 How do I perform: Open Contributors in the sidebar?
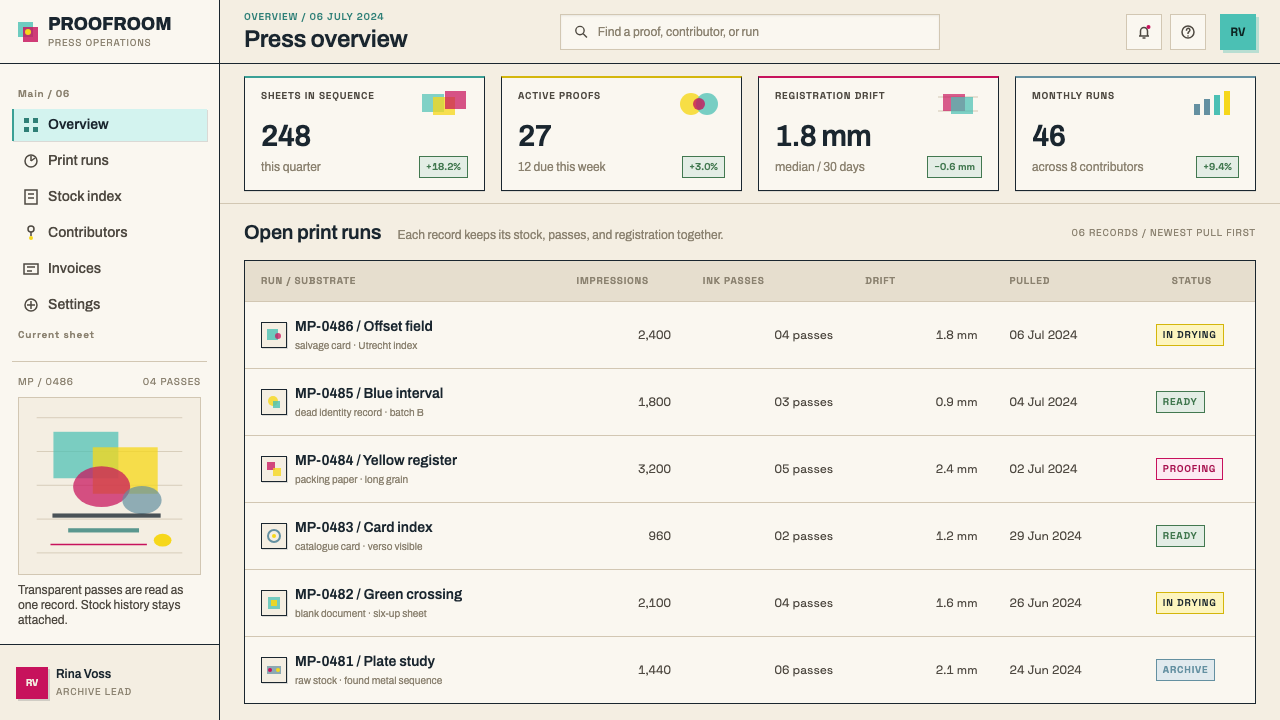[x=110, y=233]
